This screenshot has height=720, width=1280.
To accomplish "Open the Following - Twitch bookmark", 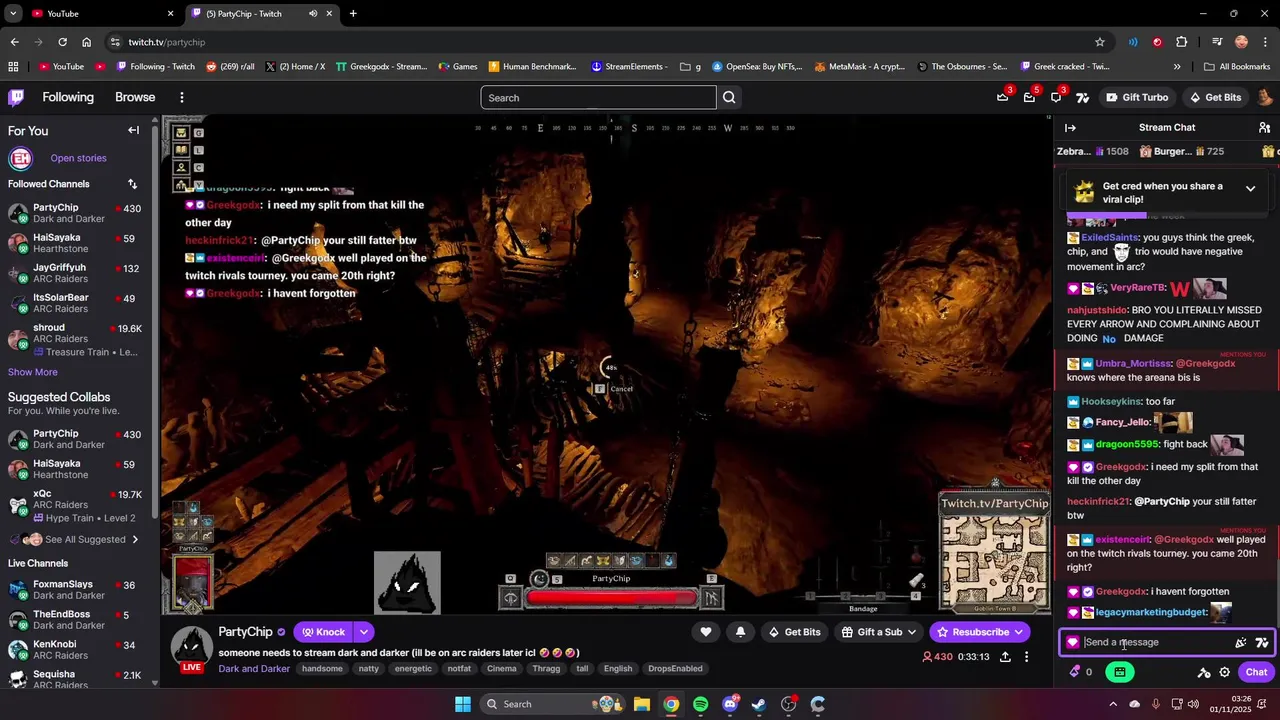I will [155, 67].
